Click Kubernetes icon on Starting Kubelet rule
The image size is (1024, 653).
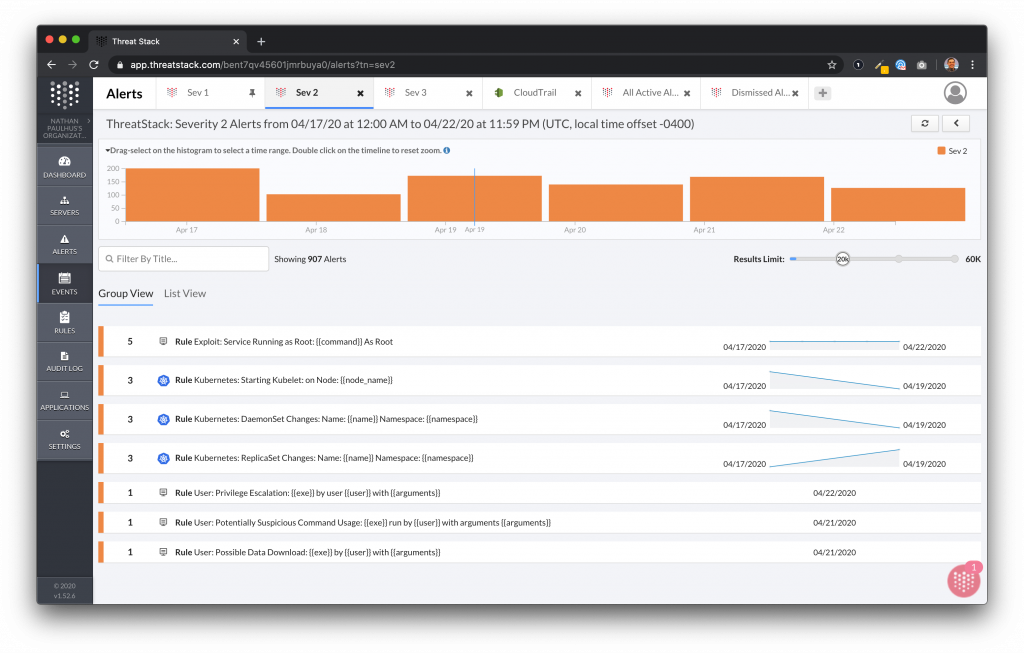[x=163, y=380]
